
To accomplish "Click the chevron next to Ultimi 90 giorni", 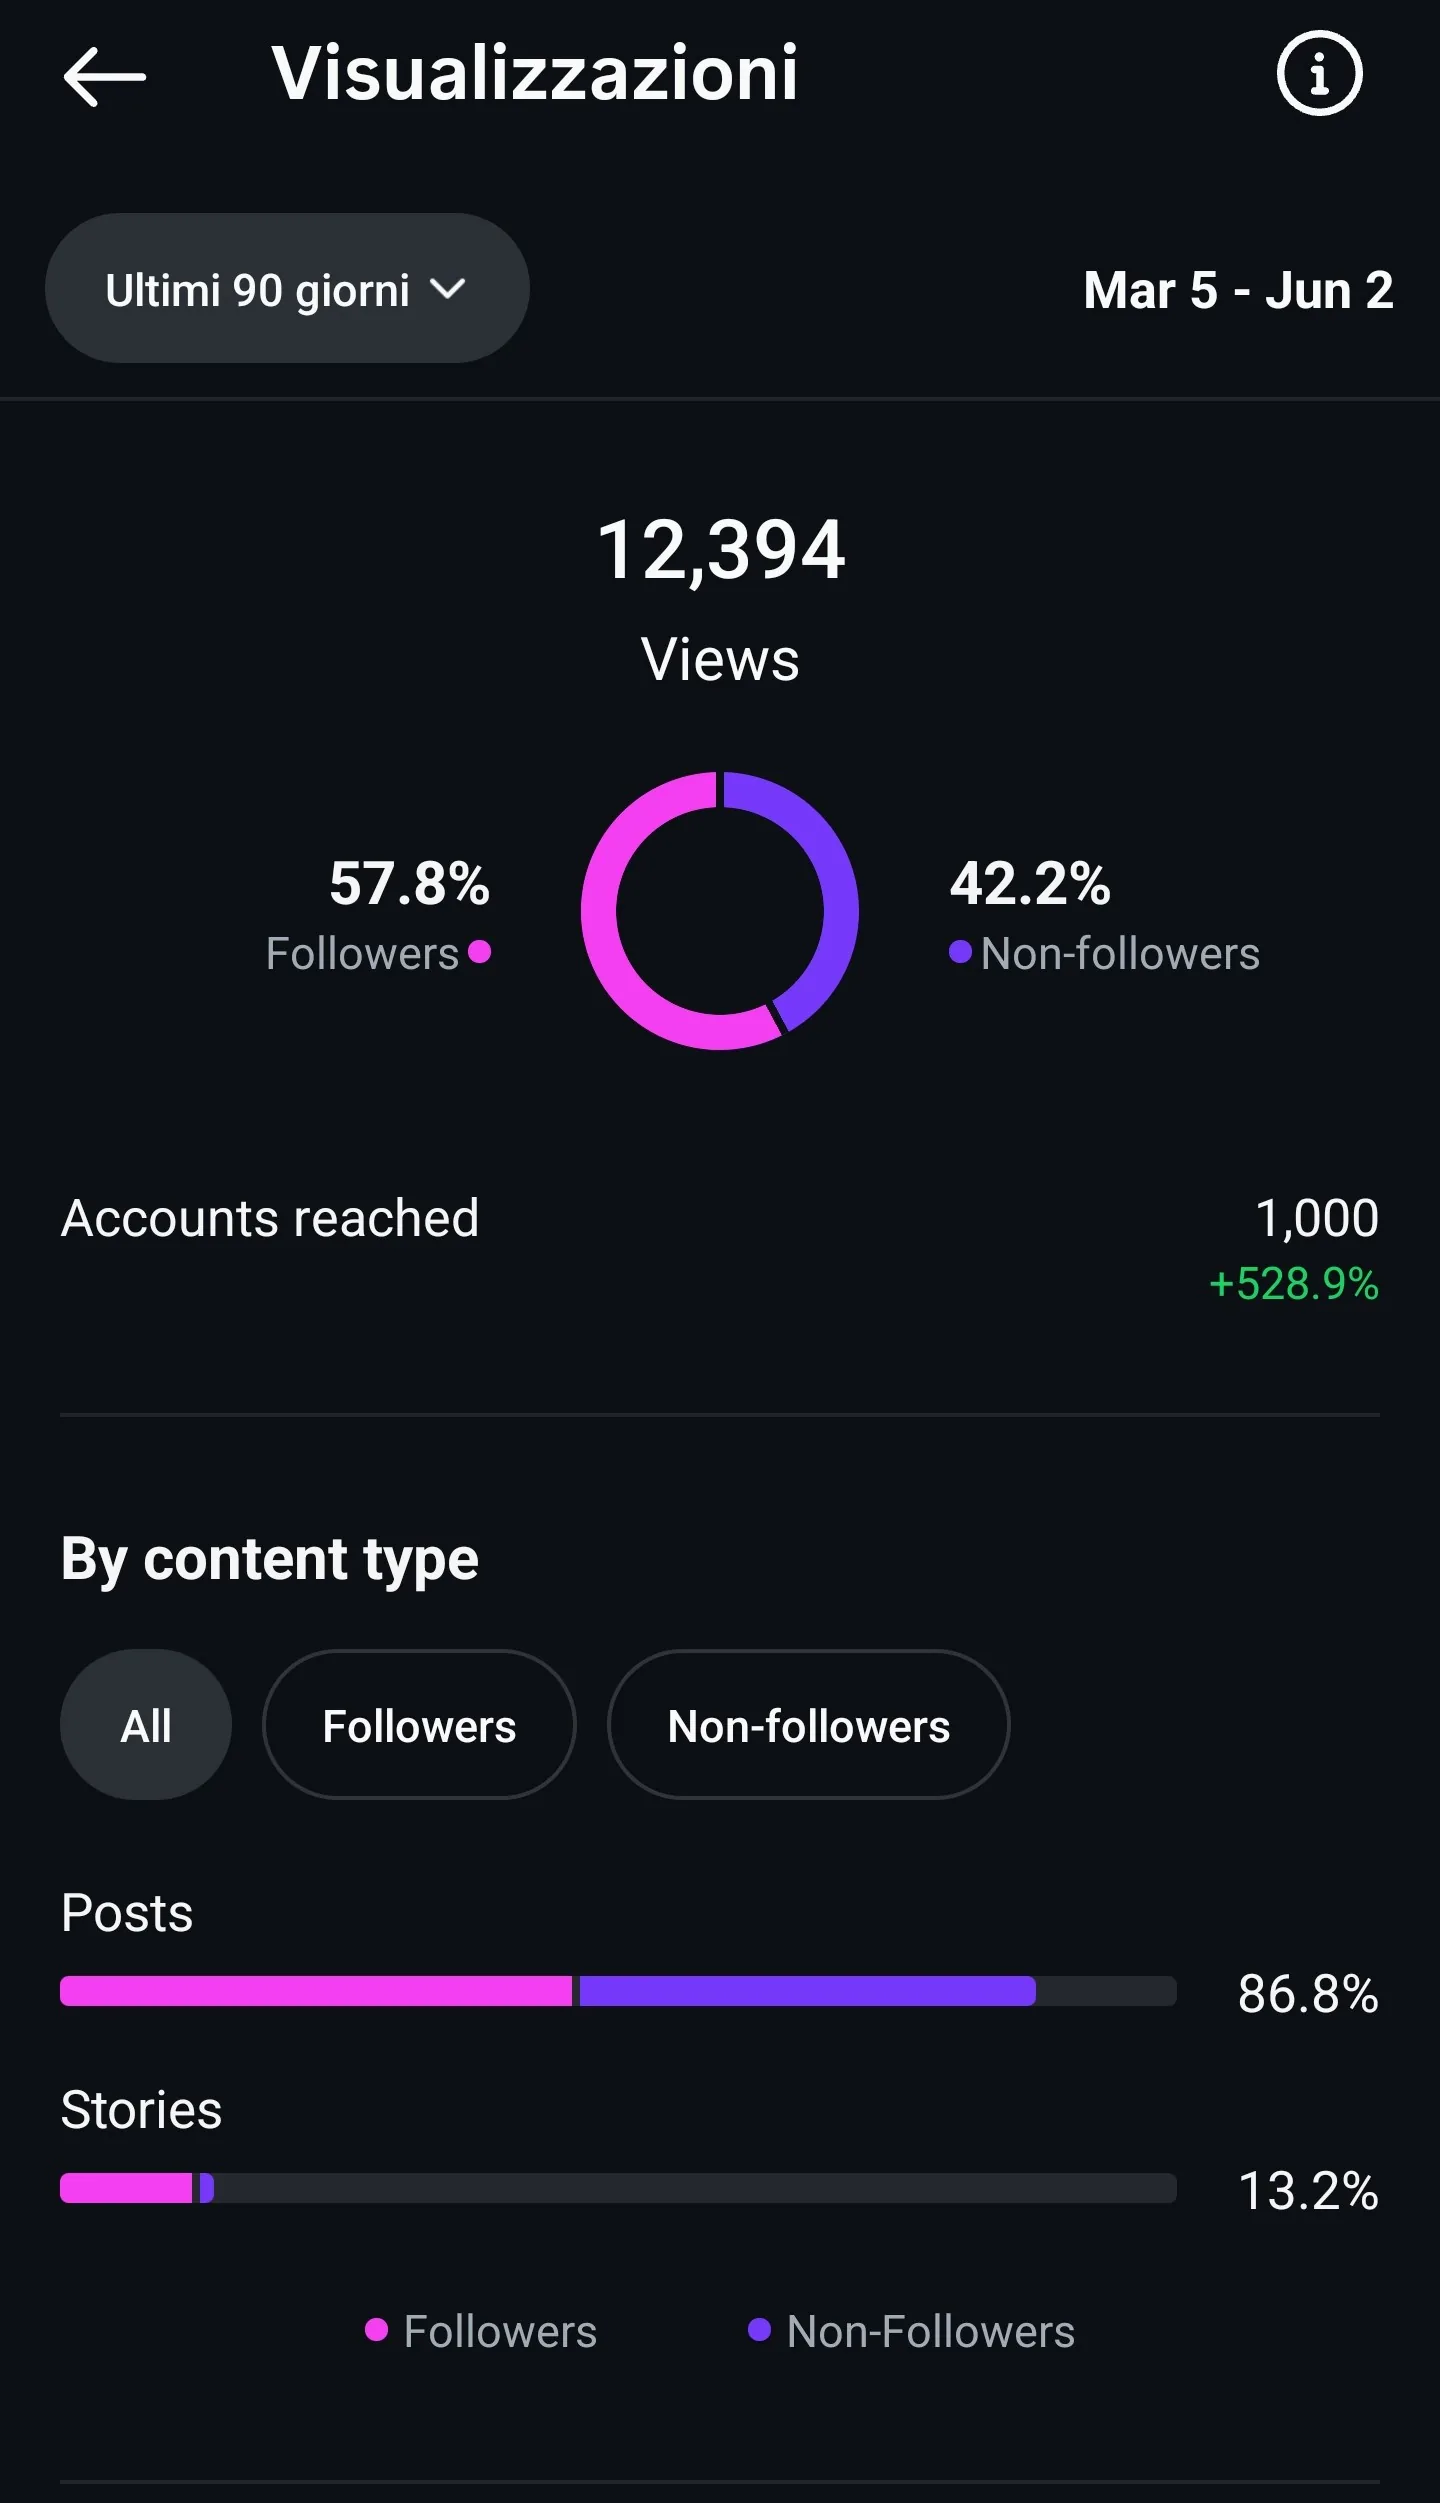I will (x=447, y=289).
